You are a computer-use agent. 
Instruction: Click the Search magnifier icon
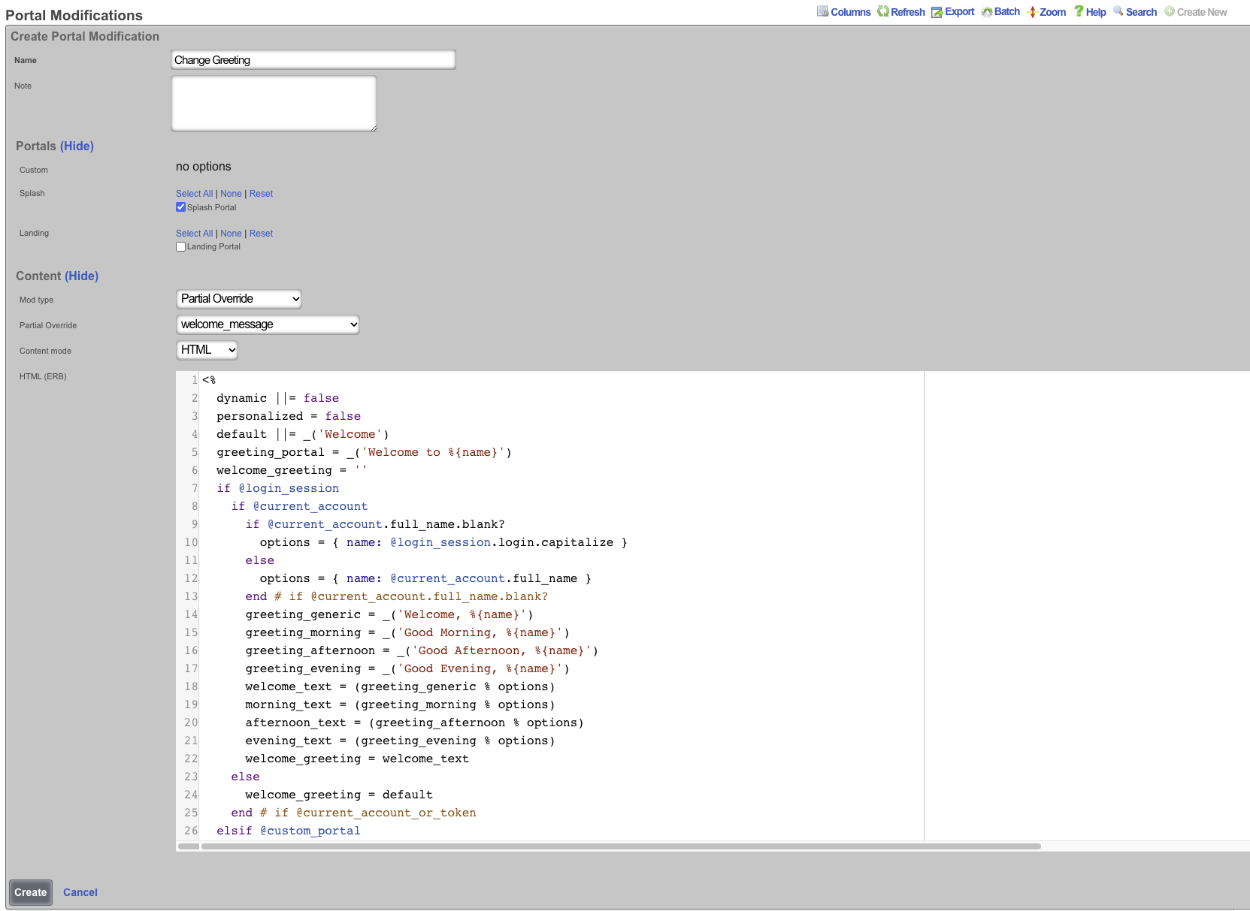click(x=1118, y=12)
